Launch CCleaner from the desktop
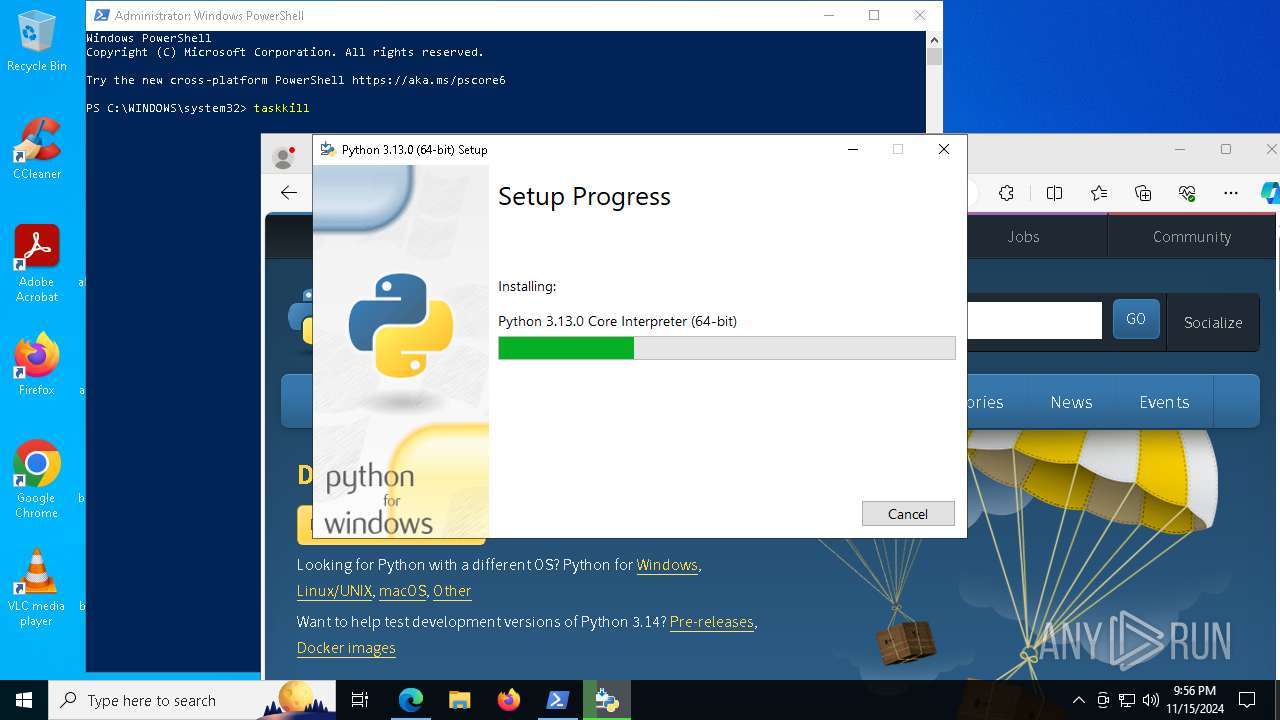This screenshot has width=1280, height=720. pyautogui.click(x=37, y=148)
